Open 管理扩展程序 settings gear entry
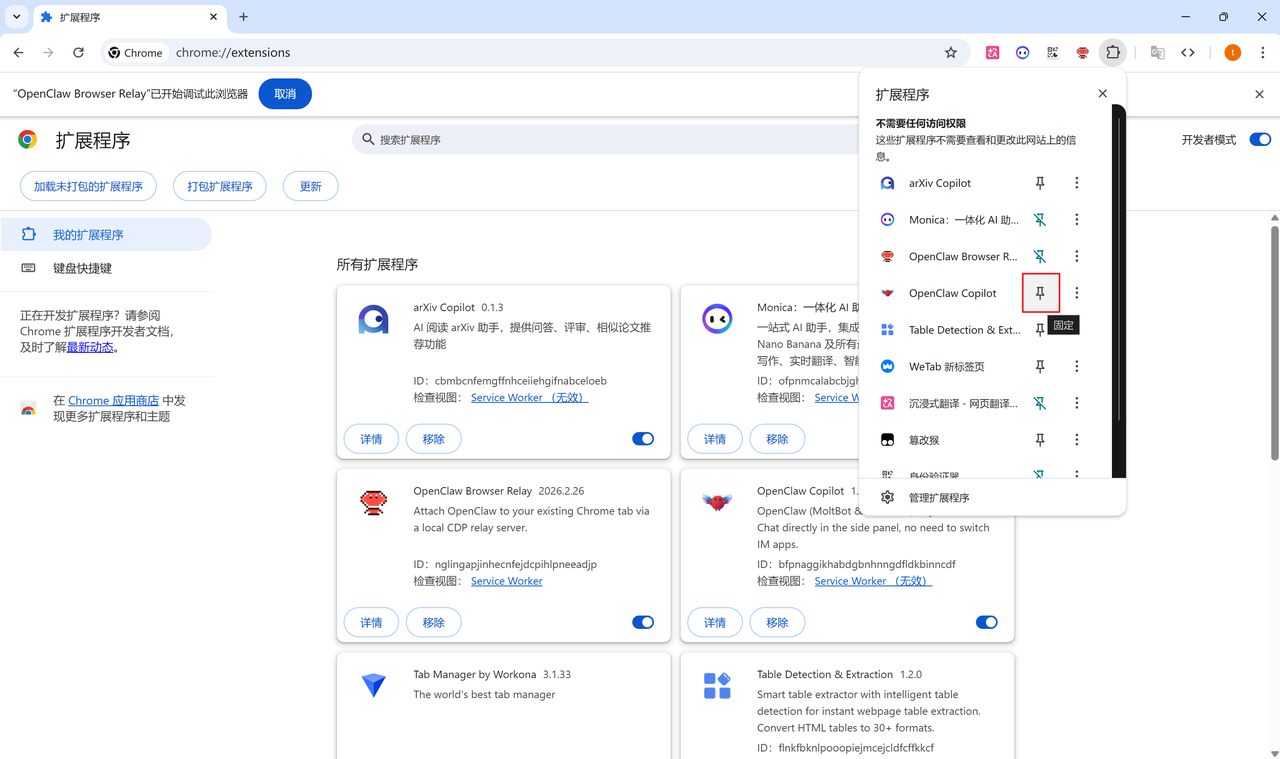The image size is (1280, 759). 938,498
